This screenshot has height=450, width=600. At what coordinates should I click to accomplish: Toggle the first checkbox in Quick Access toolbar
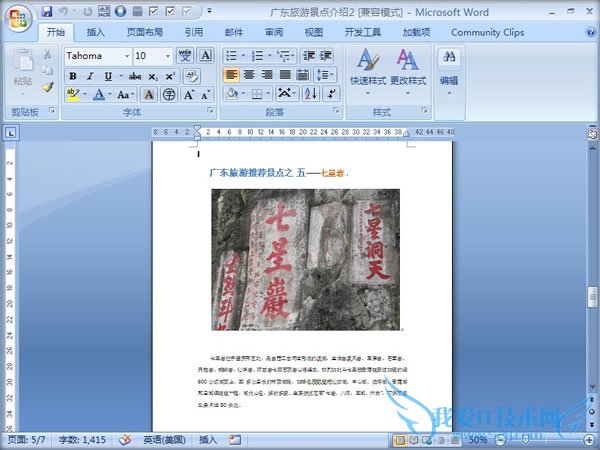153,11
